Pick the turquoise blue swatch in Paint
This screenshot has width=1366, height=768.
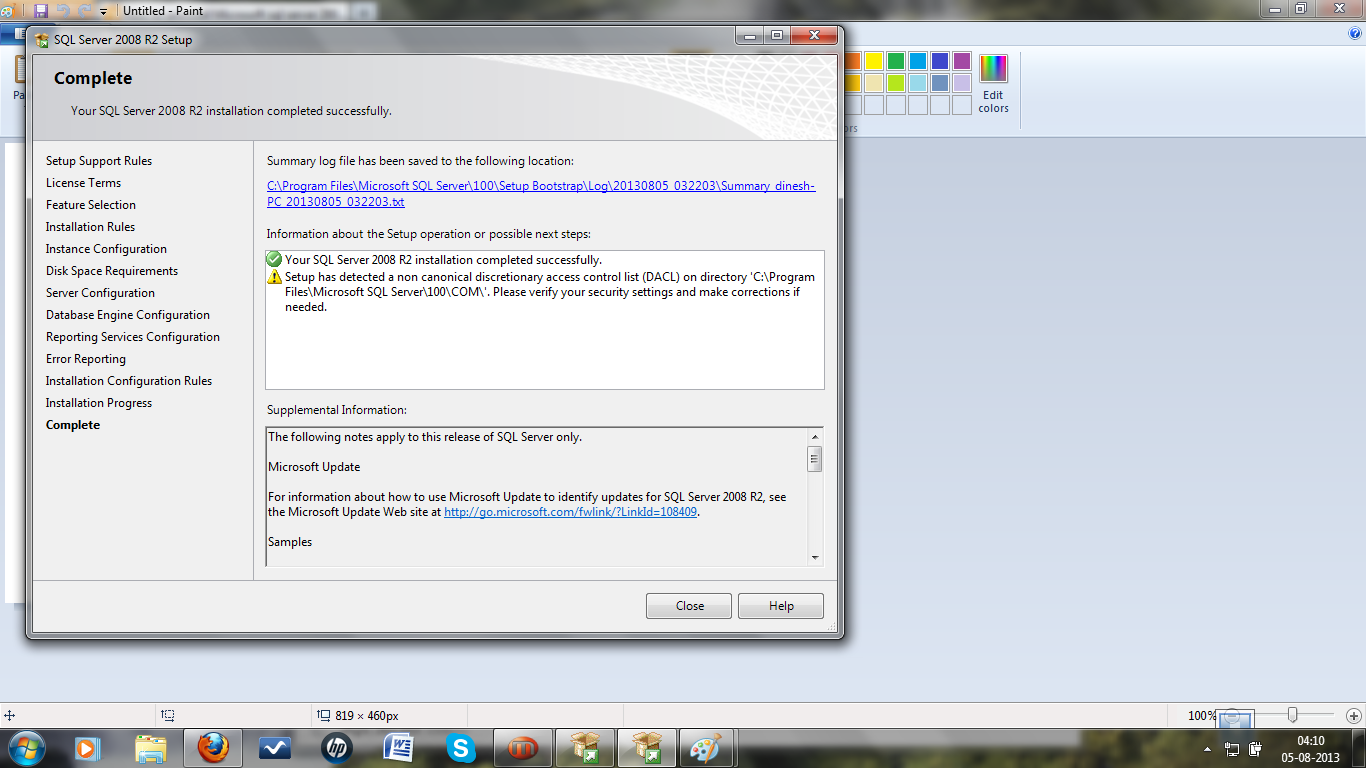[x=918, y=61]
